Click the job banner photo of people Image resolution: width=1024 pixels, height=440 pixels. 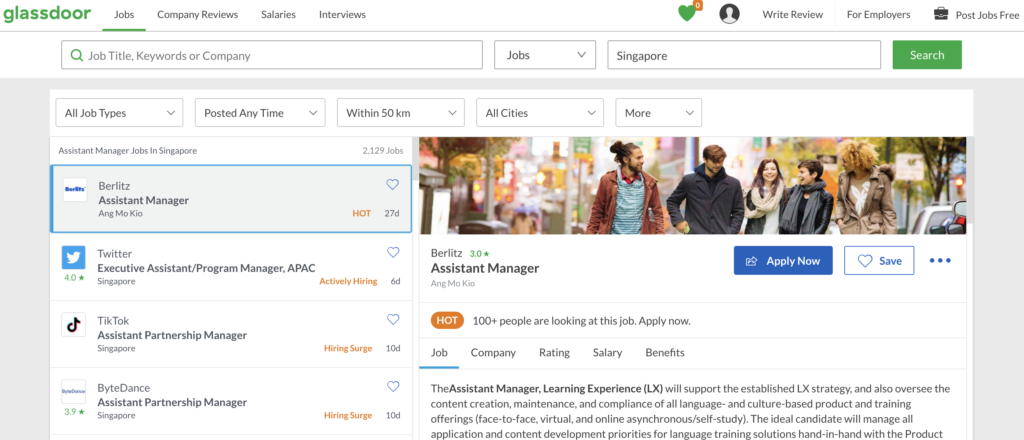tap(693, 185)
